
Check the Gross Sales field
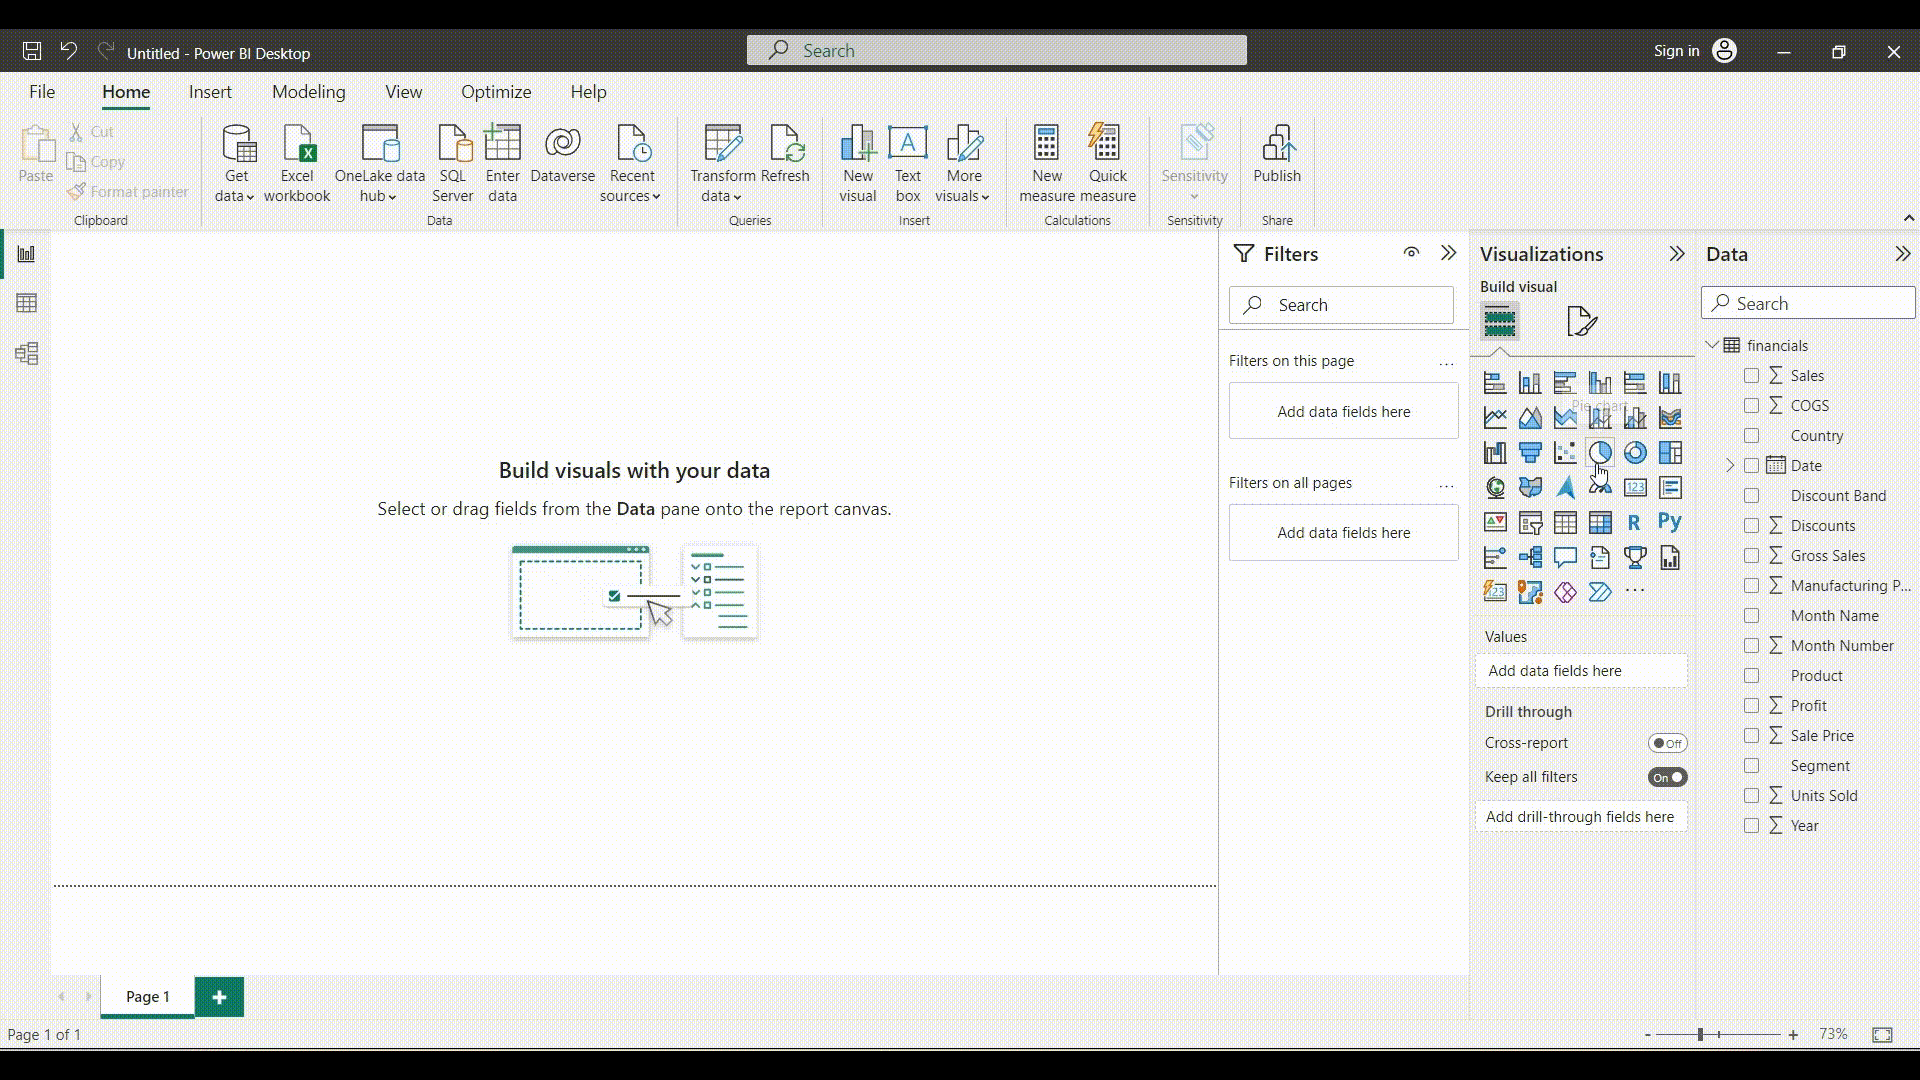[x=1751, y=556]
